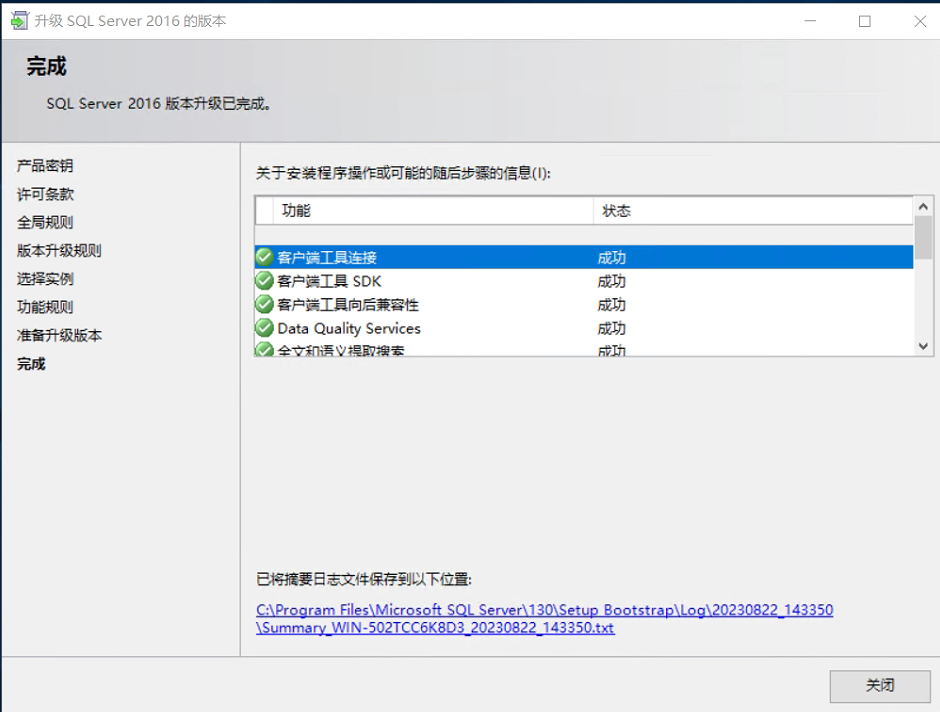The height and width of the screenshot is (712, 940).
Task: Minimize the SQL Server upgrade window
Action: click(x=810, y=21)
